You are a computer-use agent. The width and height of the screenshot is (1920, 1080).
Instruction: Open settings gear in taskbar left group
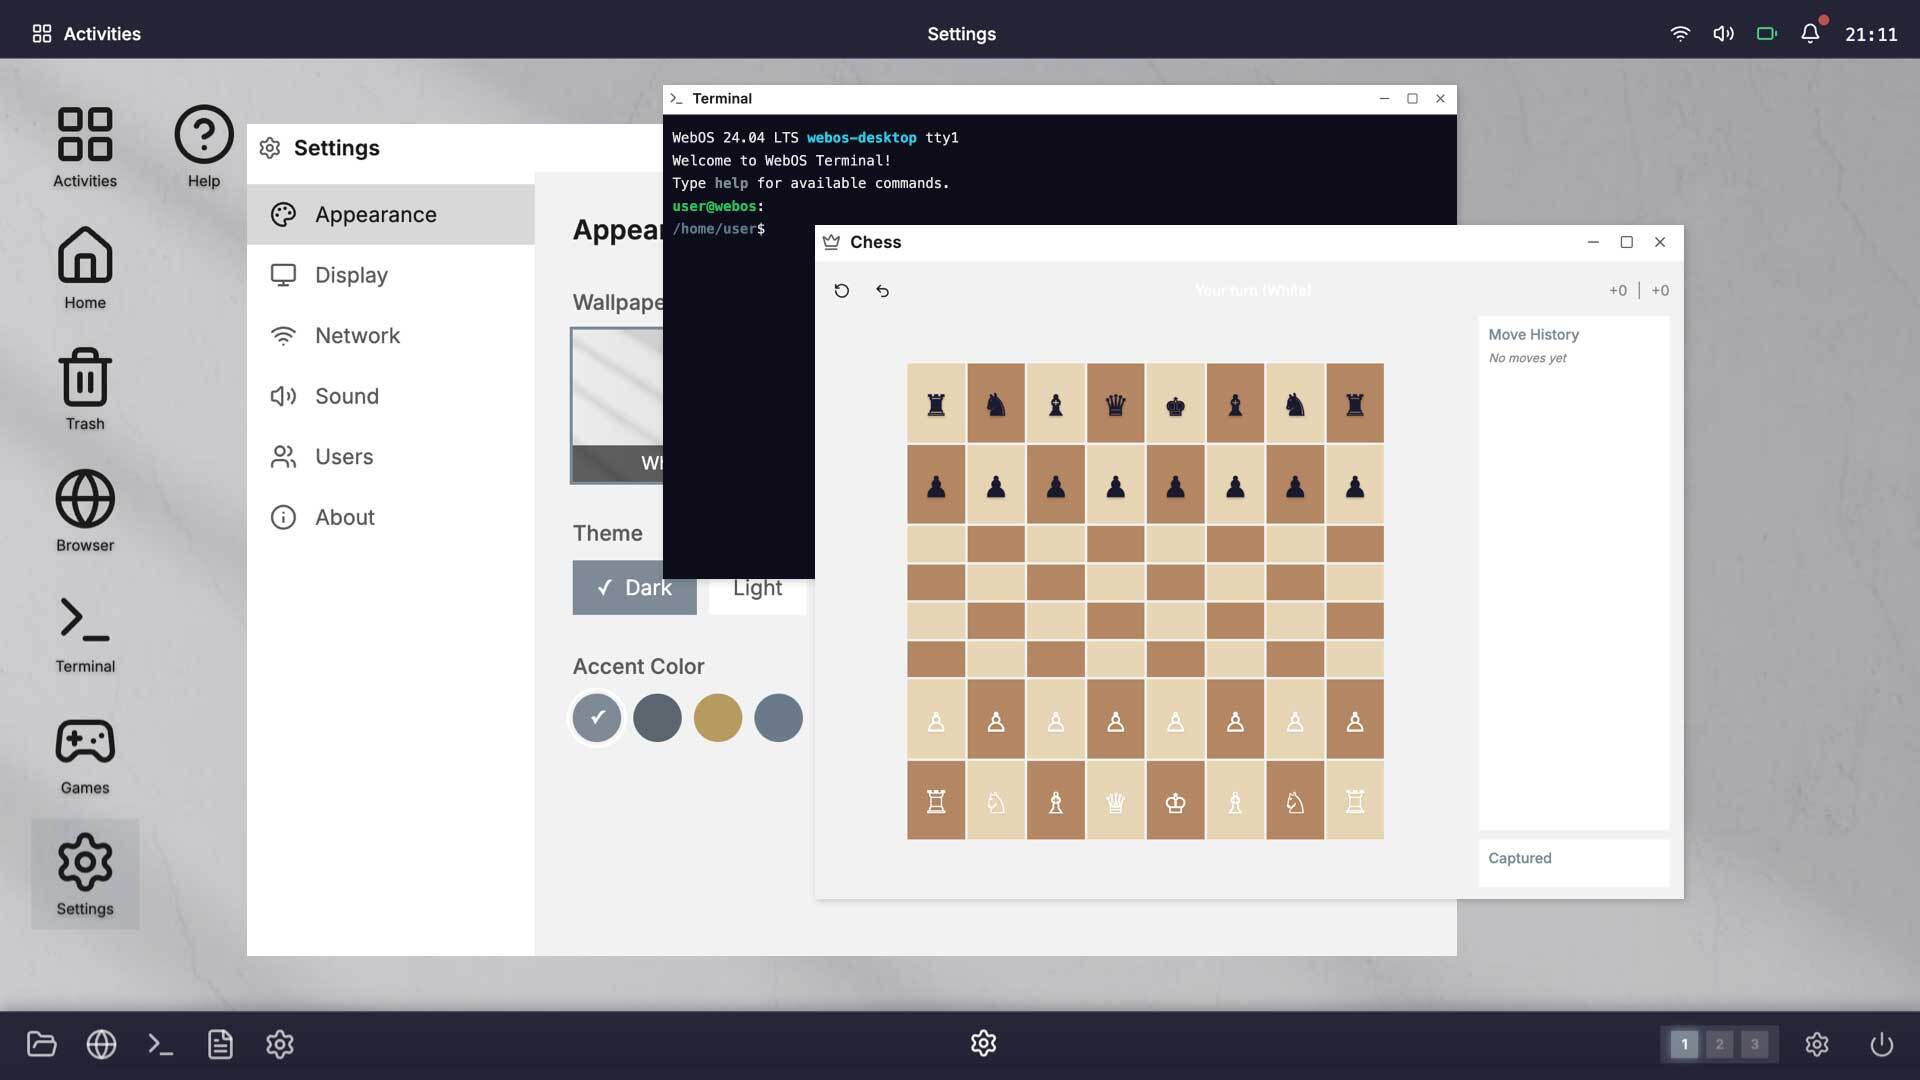pyautogui.click(x=280, y=1044)
